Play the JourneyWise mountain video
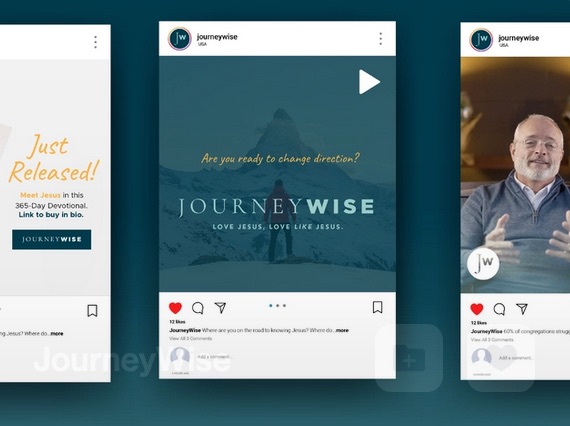This screenshot has width=570, height=426. point(369,82)
